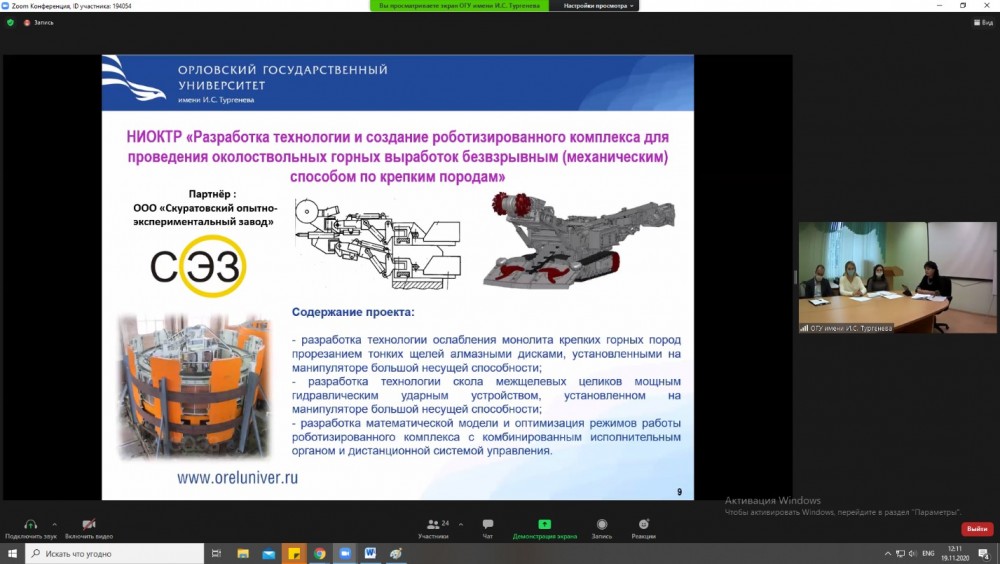Expand audio options arrow beside Подключить звук

(x=54, y=523)
